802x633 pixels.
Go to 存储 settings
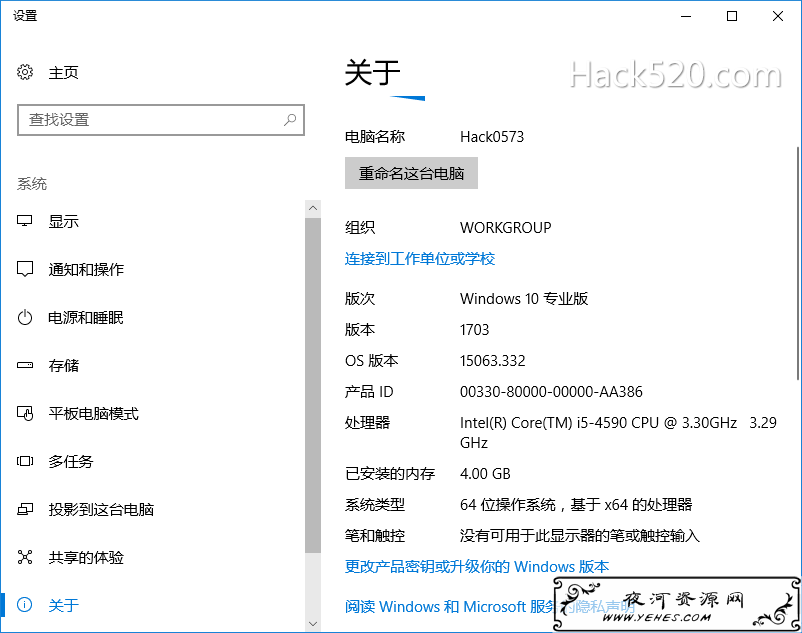coord(63,366)
